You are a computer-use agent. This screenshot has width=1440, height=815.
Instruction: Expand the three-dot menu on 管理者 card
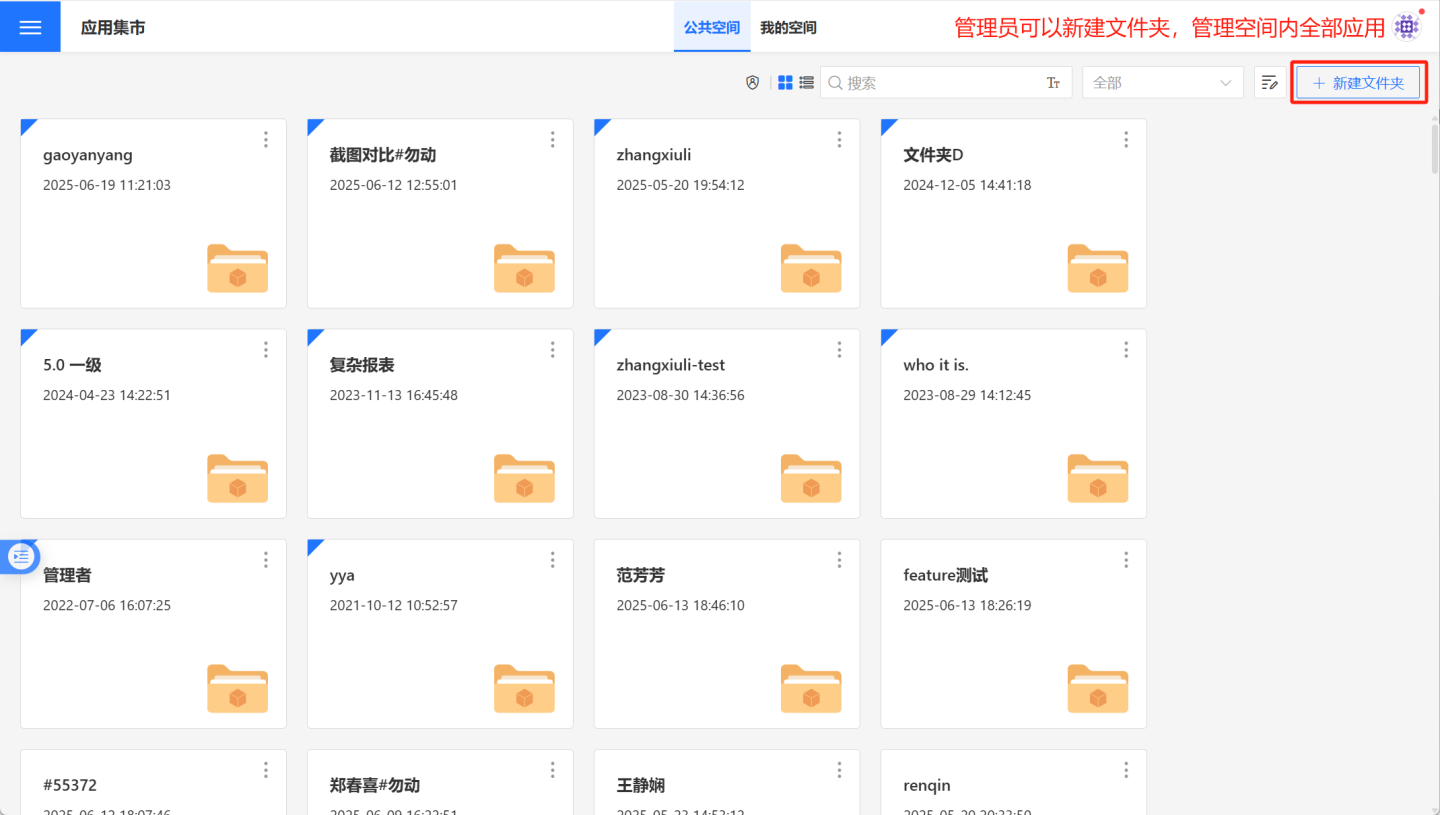pos(266,560)
